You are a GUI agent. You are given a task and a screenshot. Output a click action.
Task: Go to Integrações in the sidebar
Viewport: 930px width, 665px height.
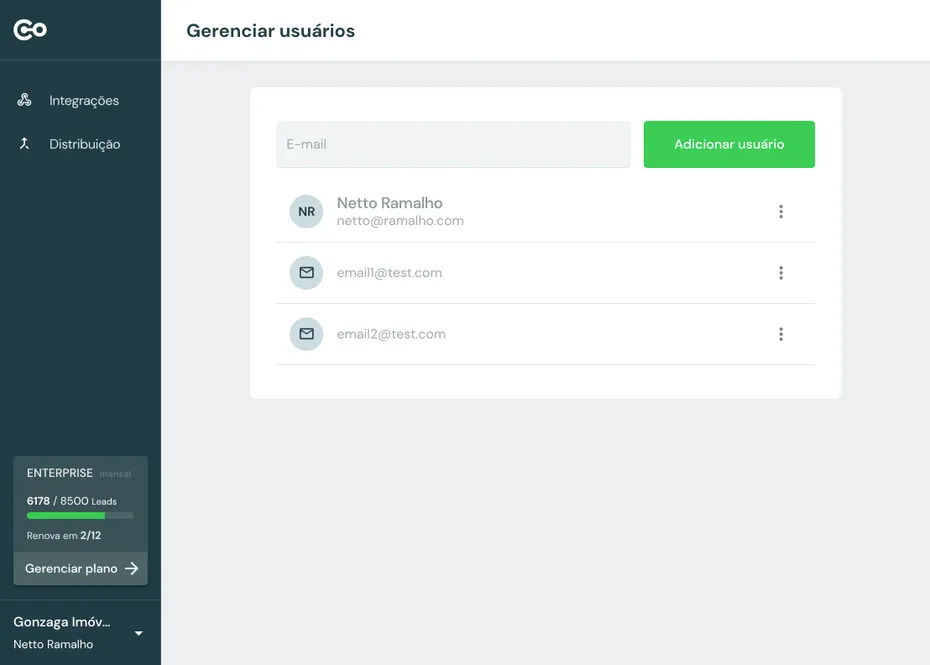(x=84, y=100)
